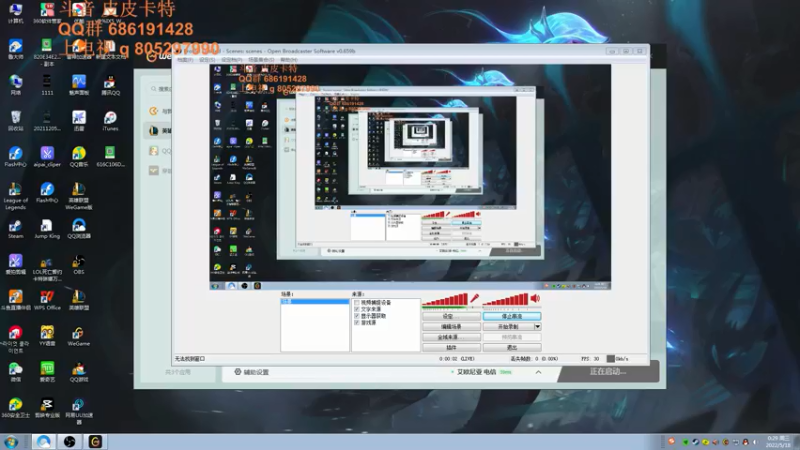This screenshot has height=450, width=800.
Task: Open the Windows Start menu
Action: coord(11,442)
